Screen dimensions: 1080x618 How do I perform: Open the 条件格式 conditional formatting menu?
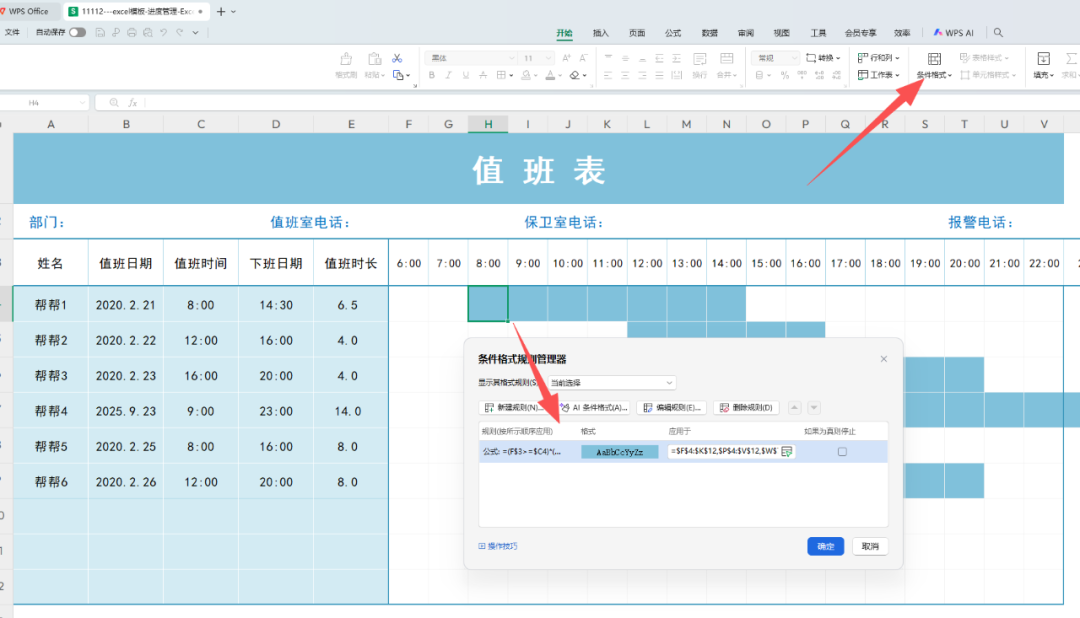click(x=934, y=66)
